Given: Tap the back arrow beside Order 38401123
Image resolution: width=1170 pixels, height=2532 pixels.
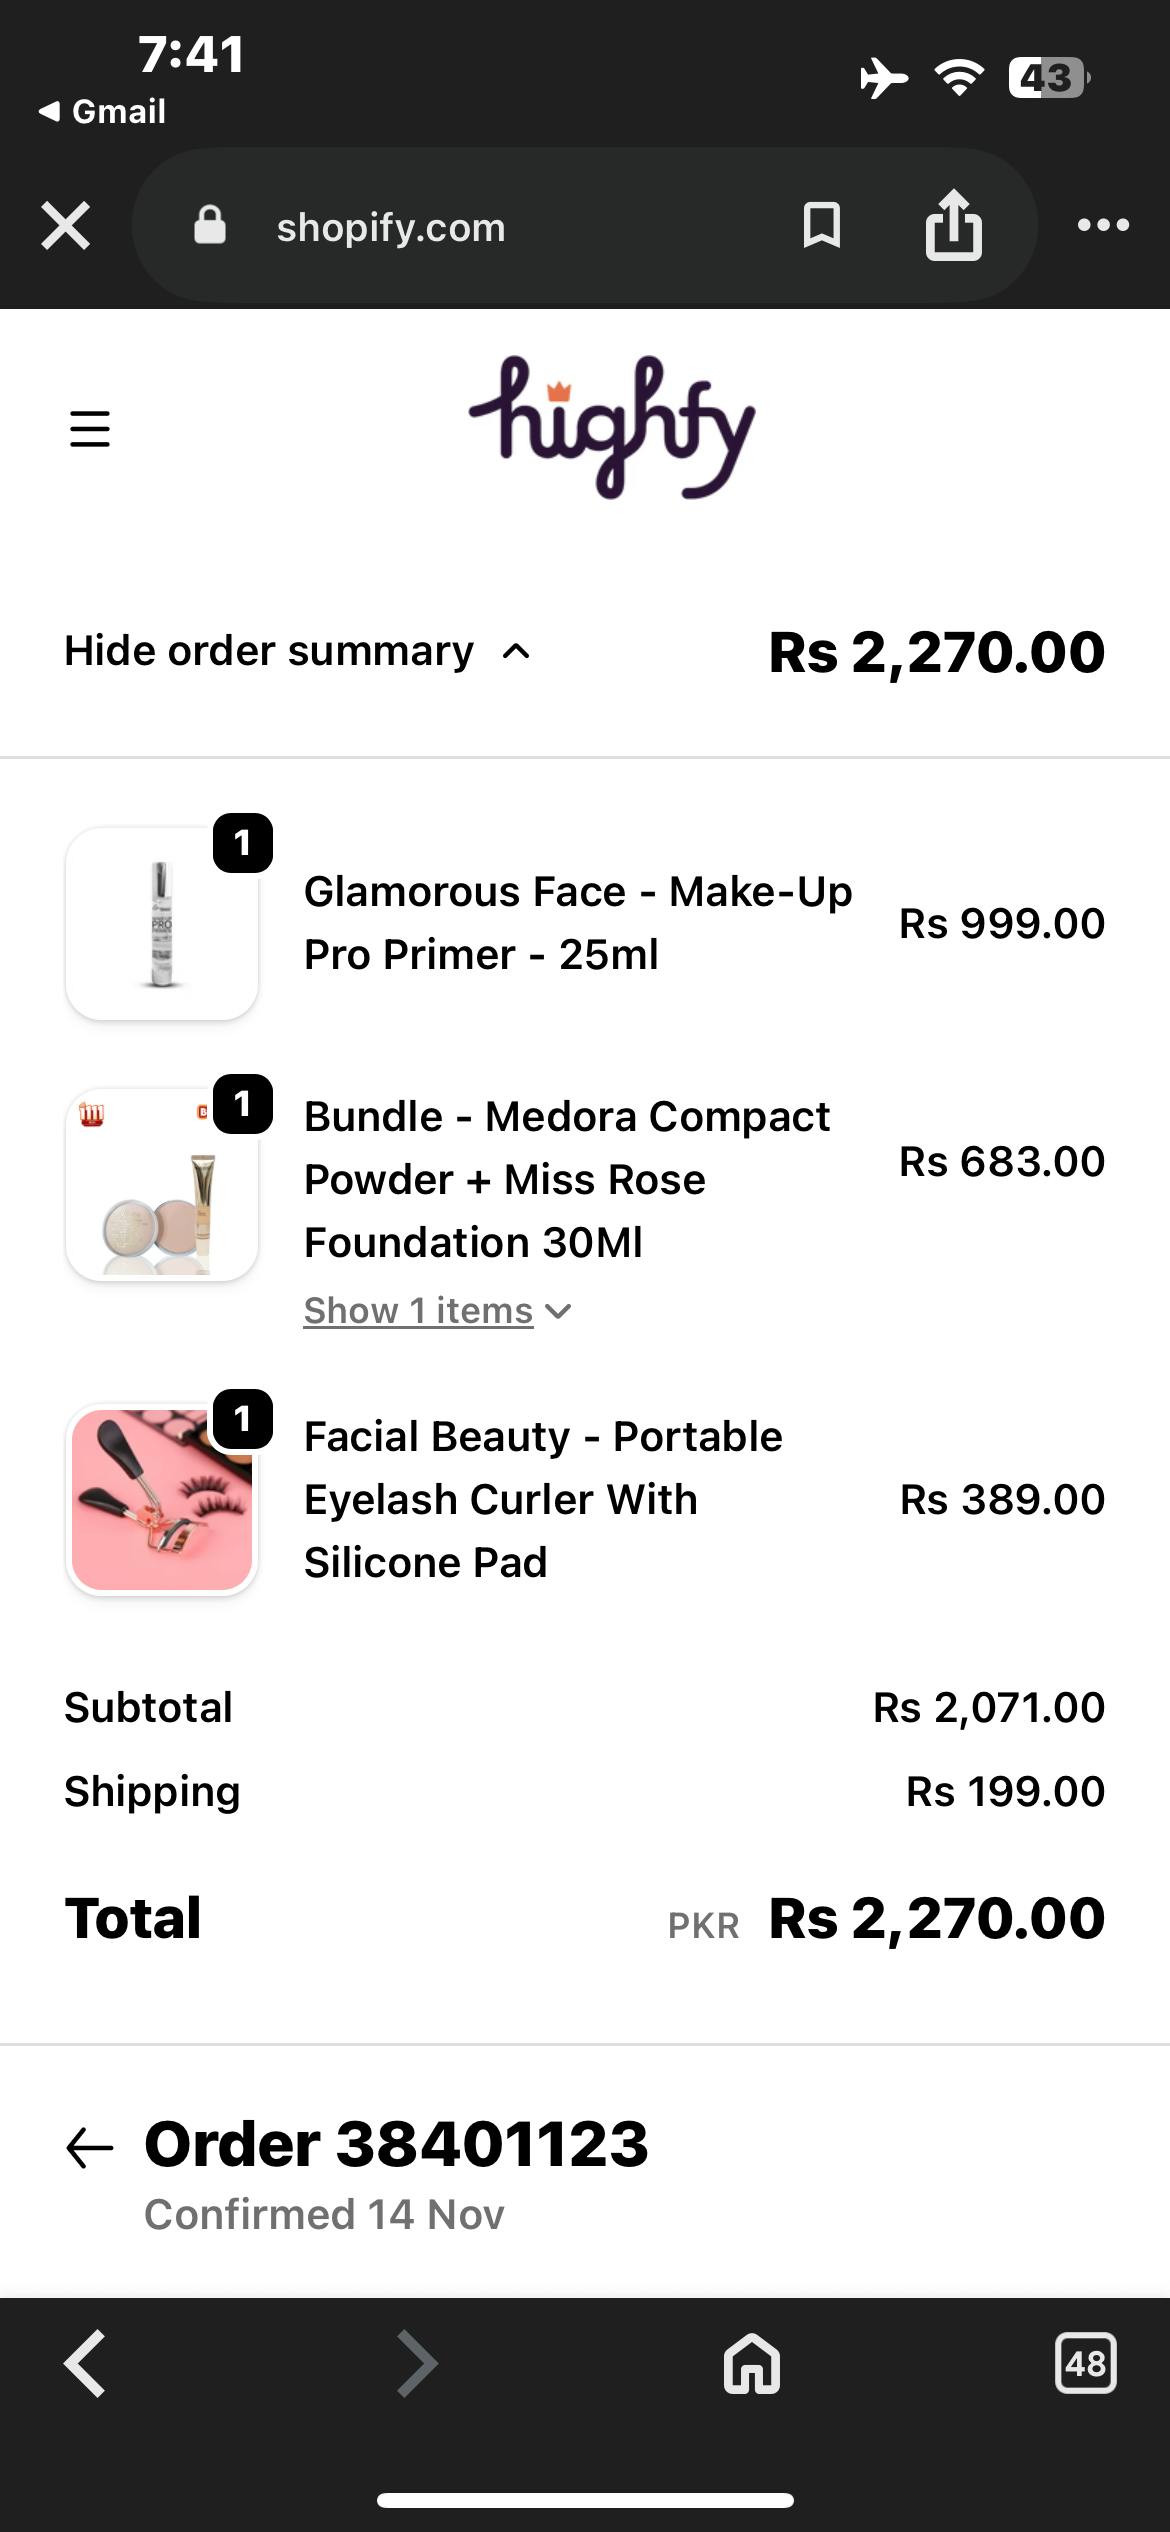Looking at the screenshot, I should pyautogui.click(x=90, y=2147).
